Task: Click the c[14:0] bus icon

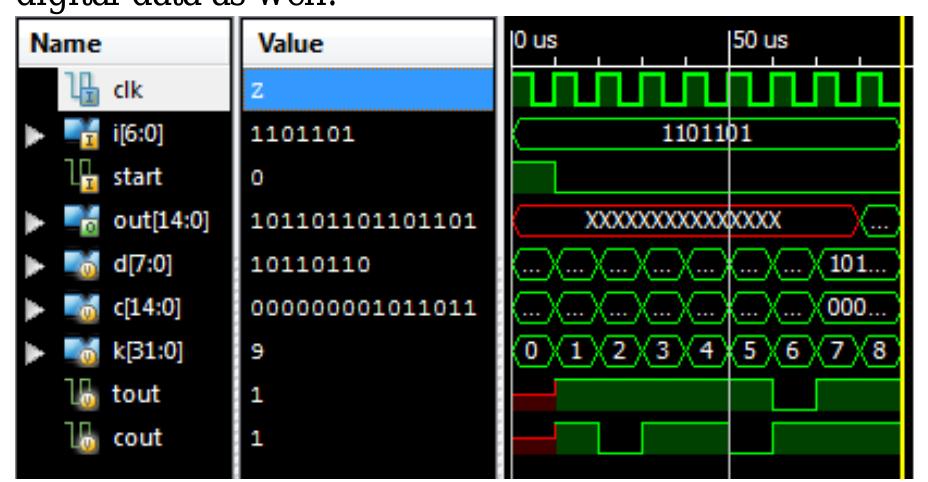Action: [x=82, y=308]
